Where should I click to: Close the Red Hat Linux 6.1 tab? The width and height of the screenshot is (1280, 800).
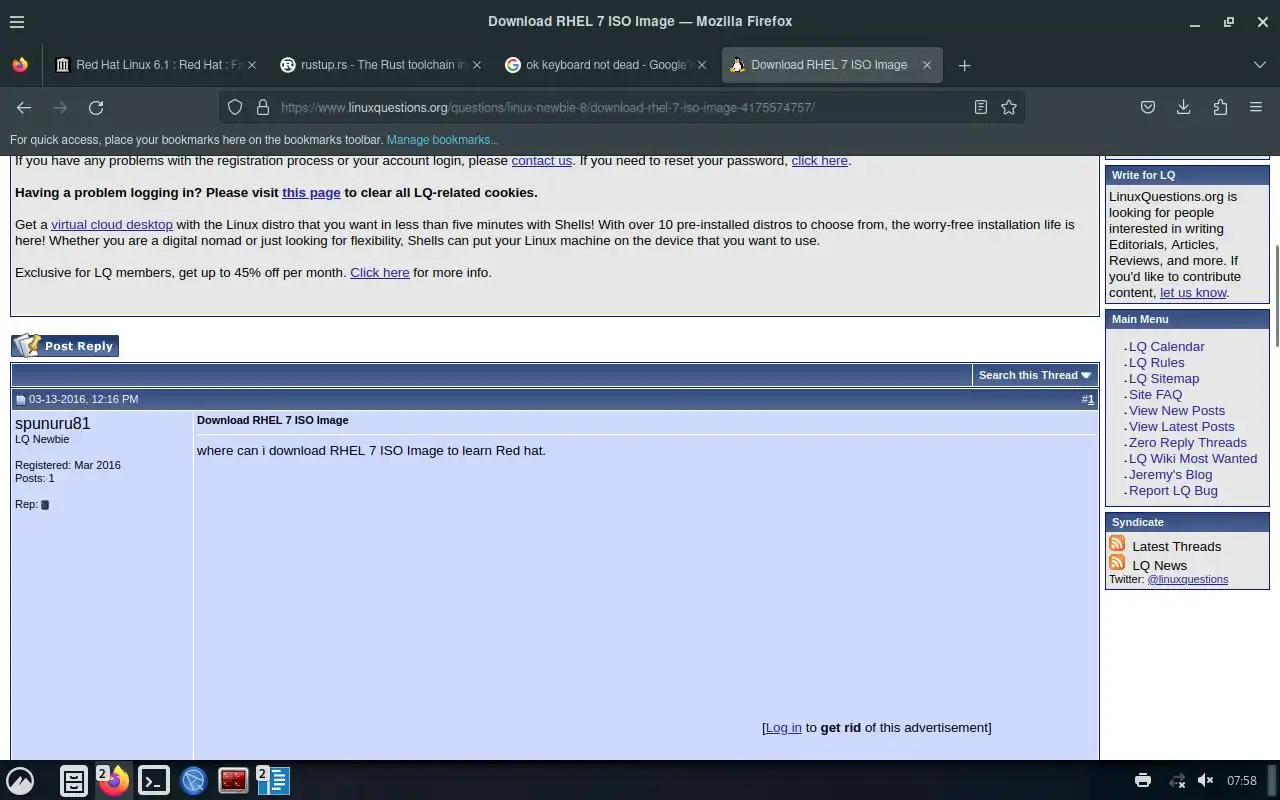[252, 65]
